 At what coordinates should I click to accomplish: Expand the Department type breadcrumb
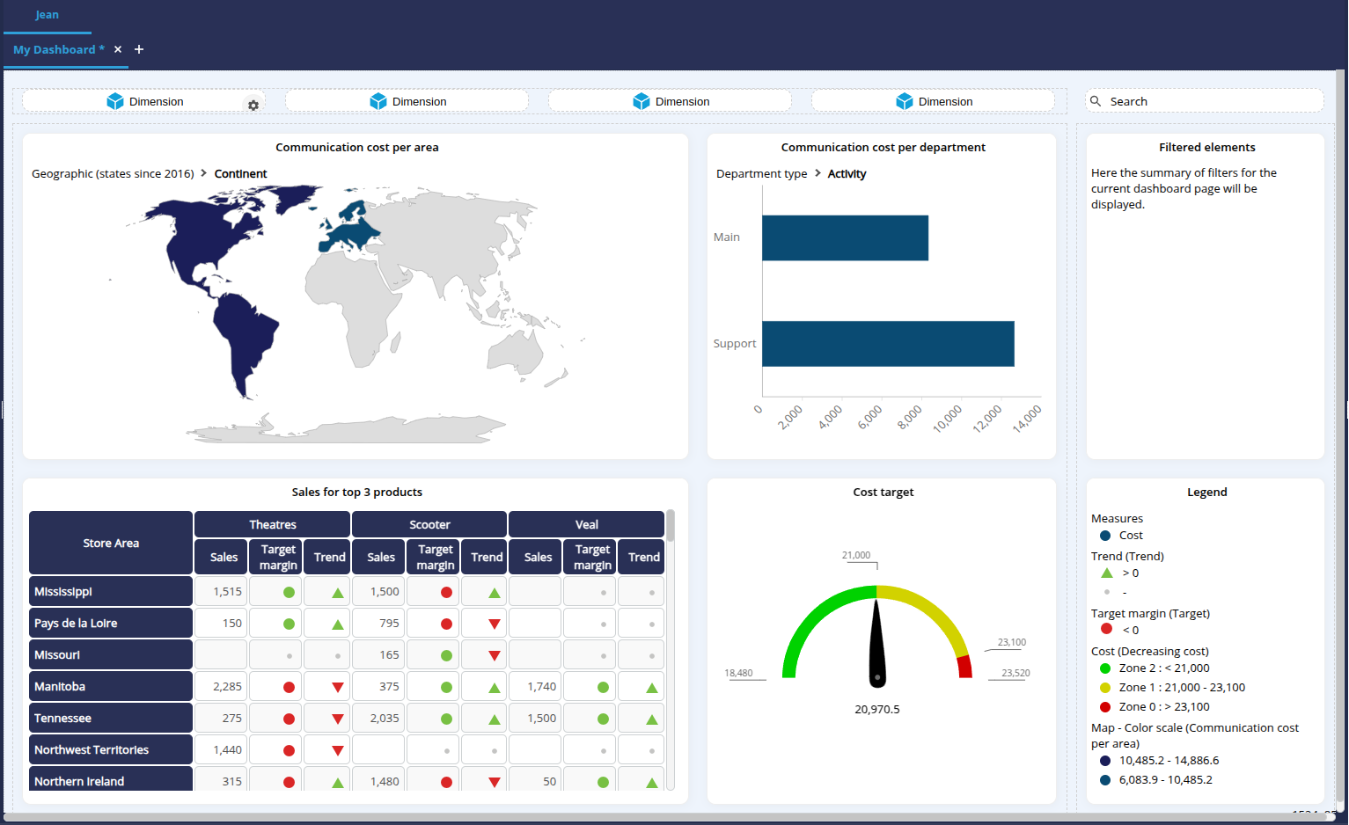click(761, 174)
